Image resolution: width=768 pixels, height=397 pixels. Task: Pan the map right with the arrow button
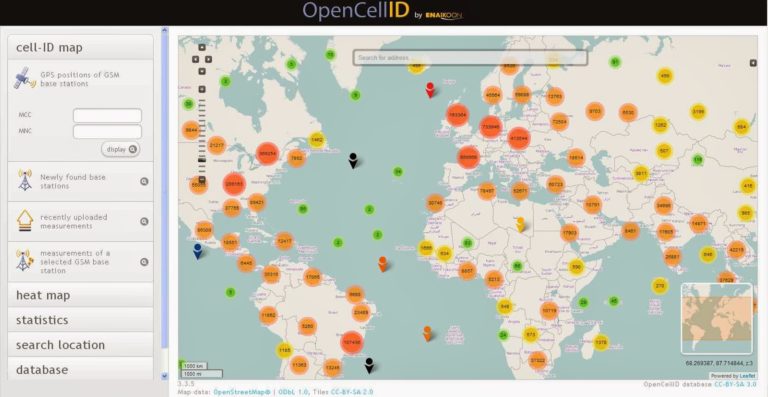pos(208,59)
